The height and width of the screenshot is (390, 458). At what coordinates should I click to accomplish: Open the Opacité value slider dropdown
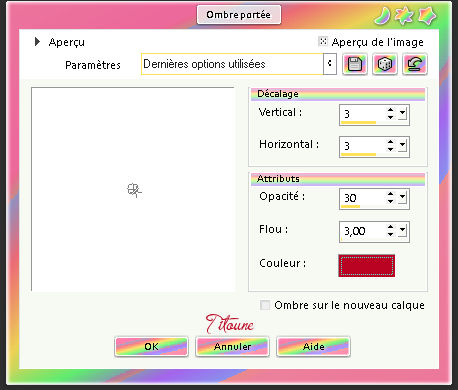(402, 197)
